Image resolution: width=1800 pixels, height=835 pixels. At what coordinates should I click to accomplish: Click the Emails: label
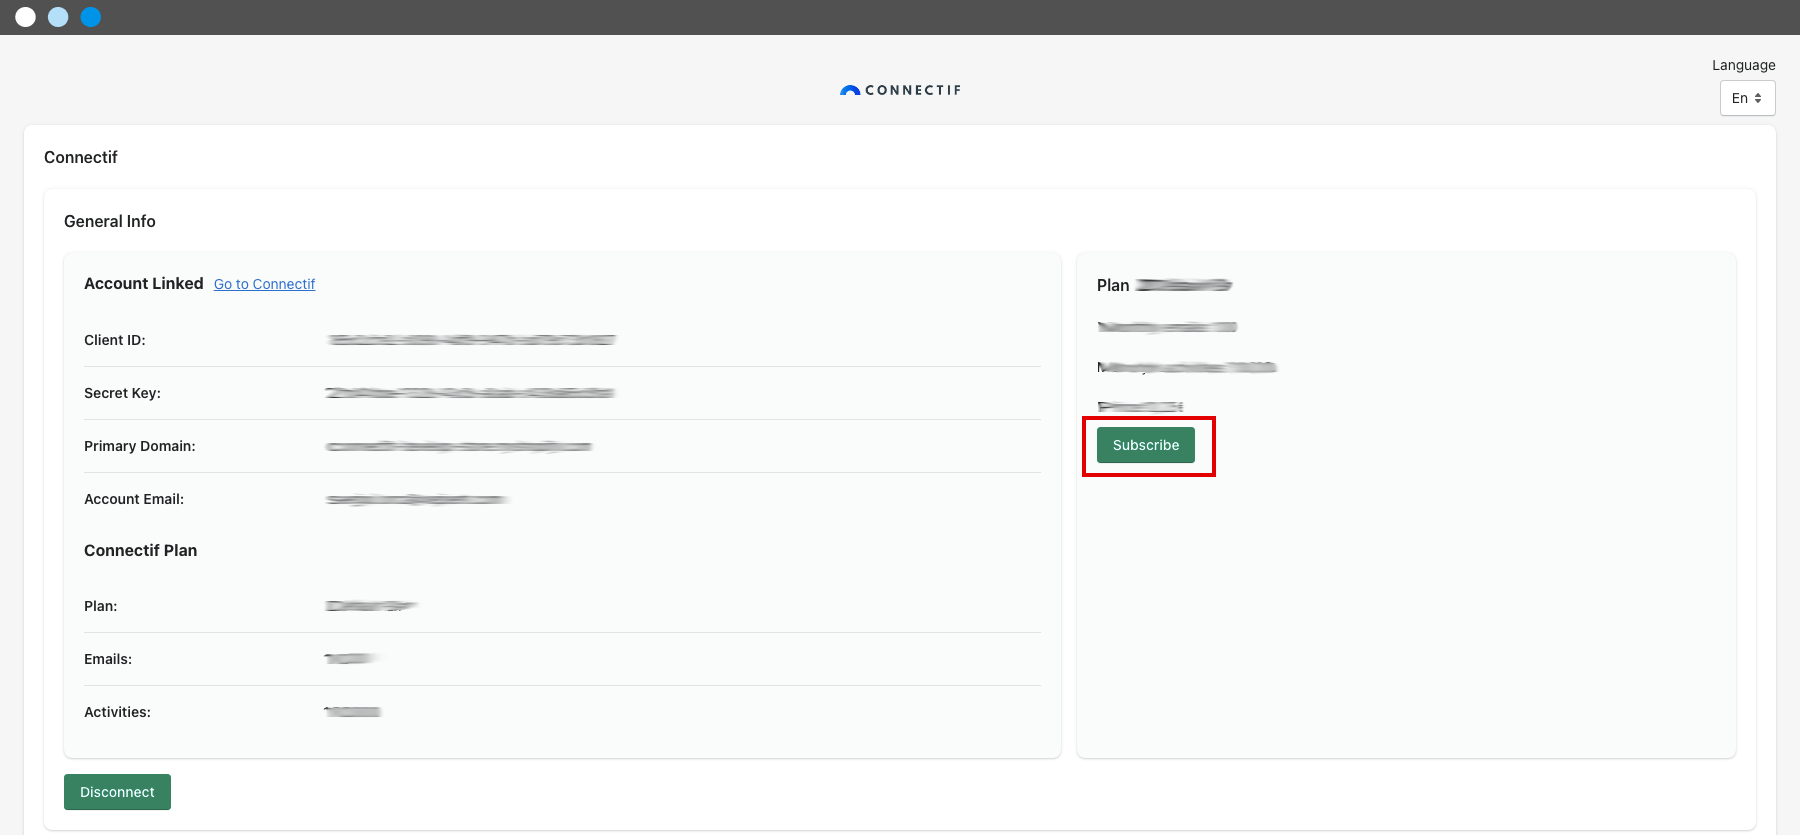pos(108,659)
